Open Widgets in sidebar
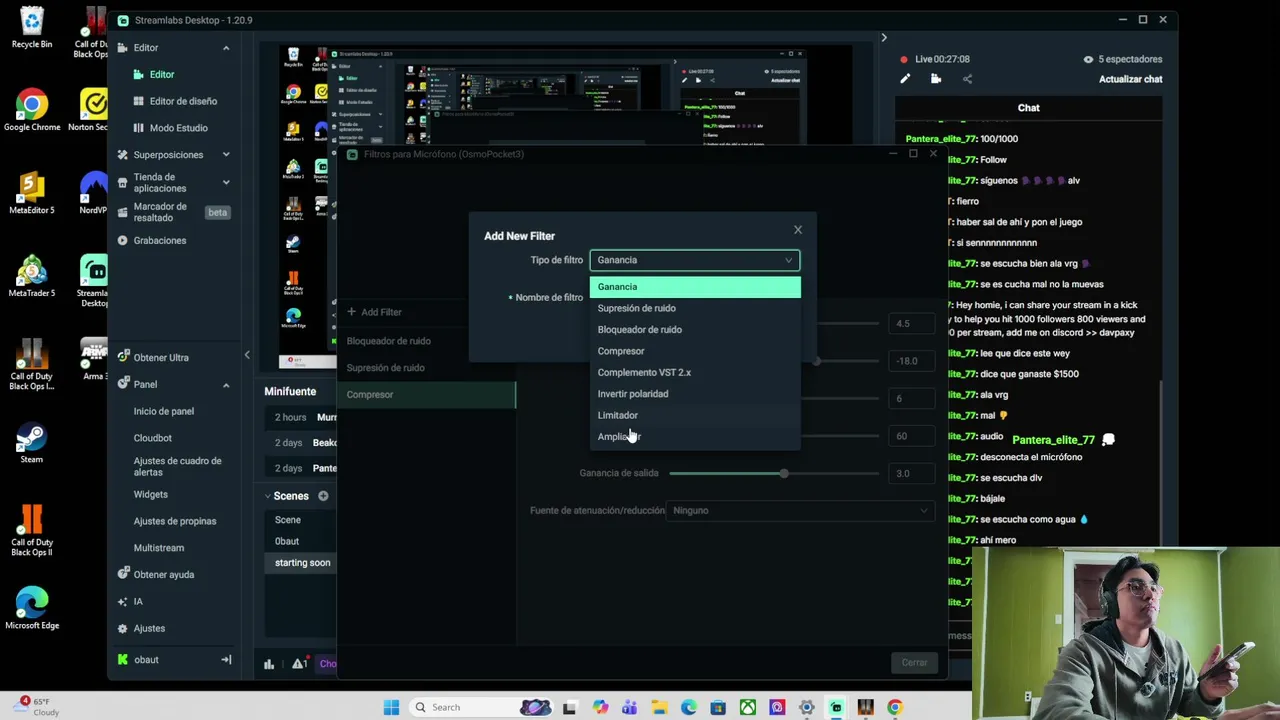The height and width of the screenshot is (720, 1280). [x=151, y=494]
